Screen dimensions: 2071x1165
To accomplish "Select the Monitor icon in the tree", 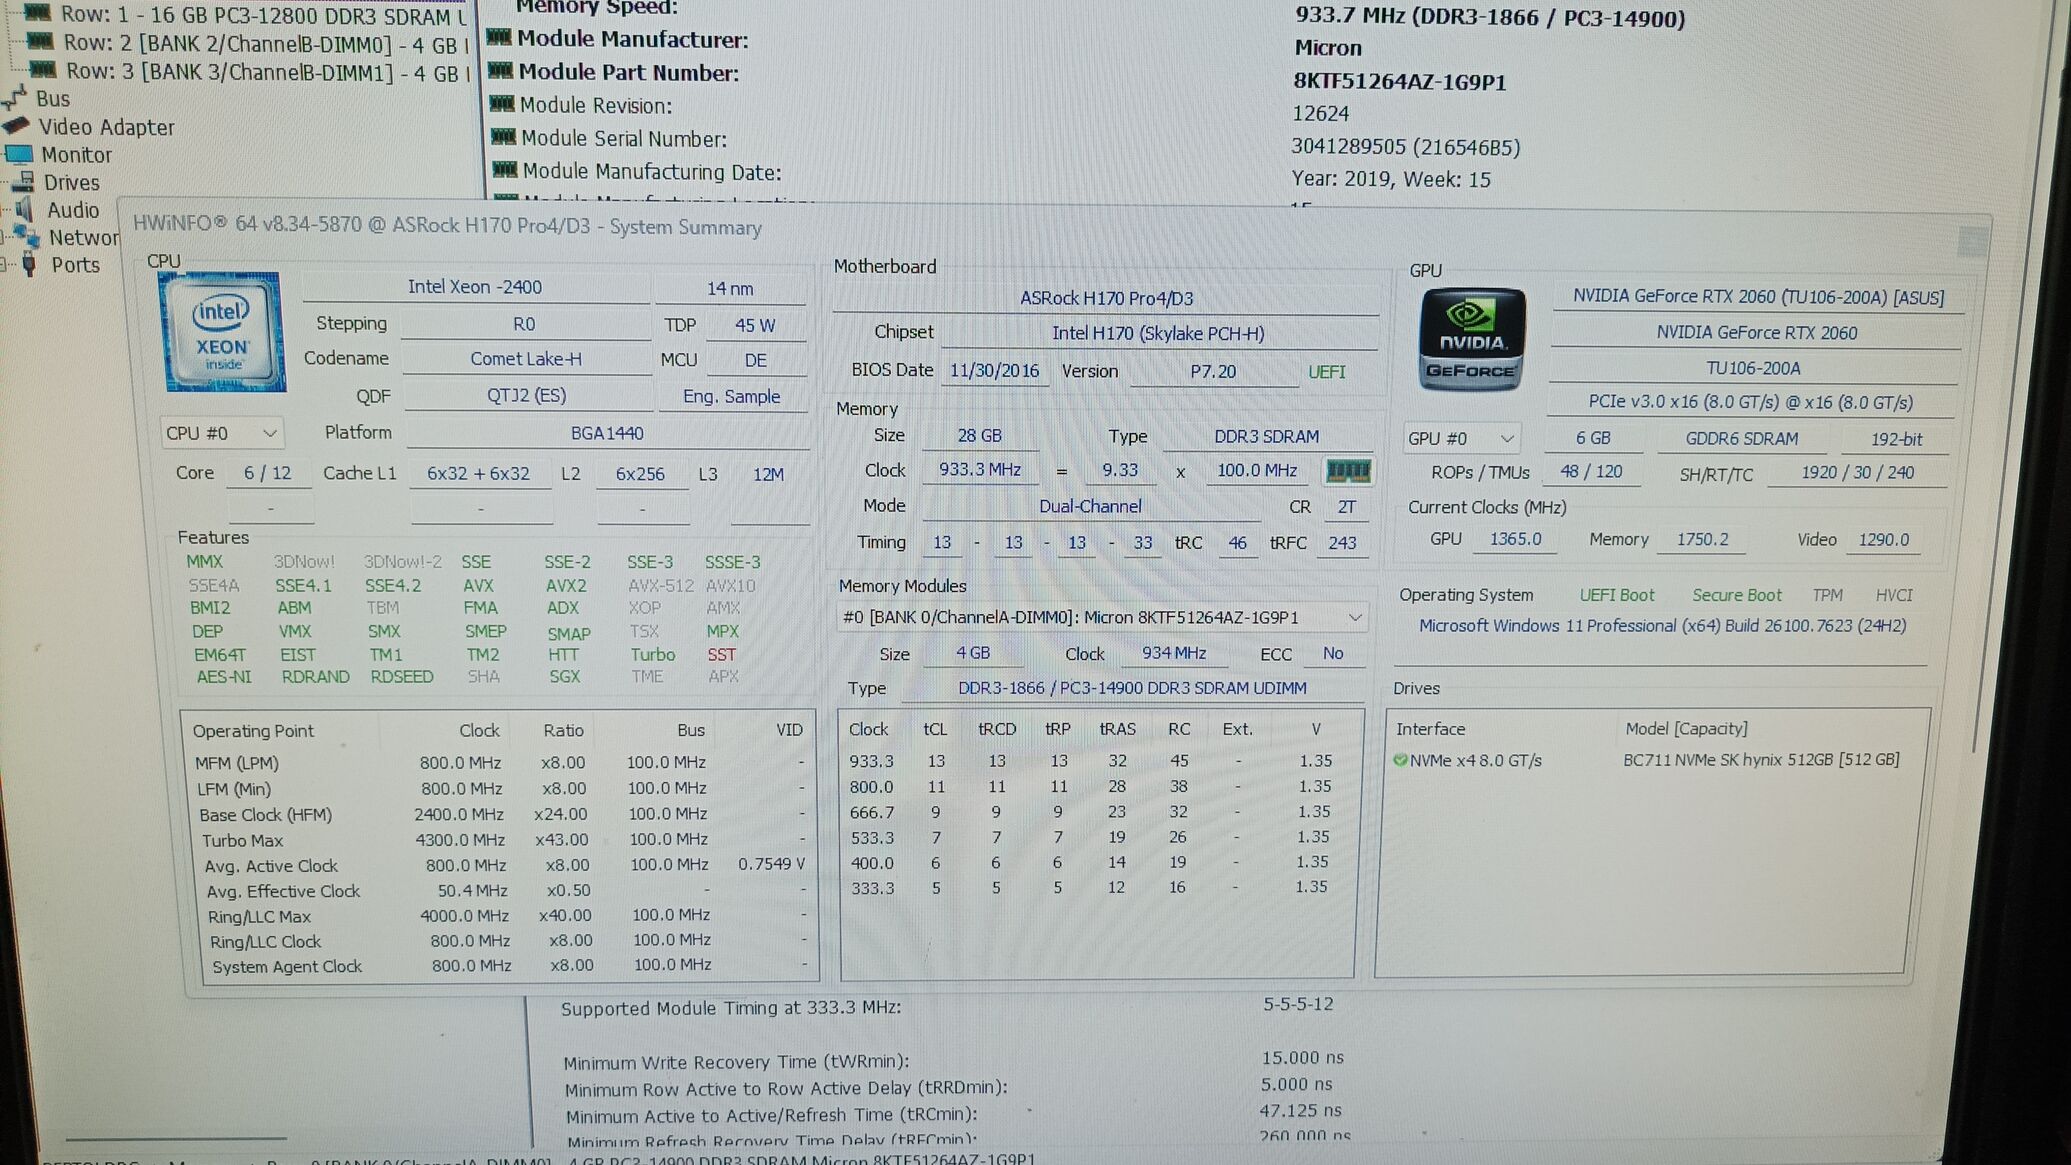I will 19,155.
